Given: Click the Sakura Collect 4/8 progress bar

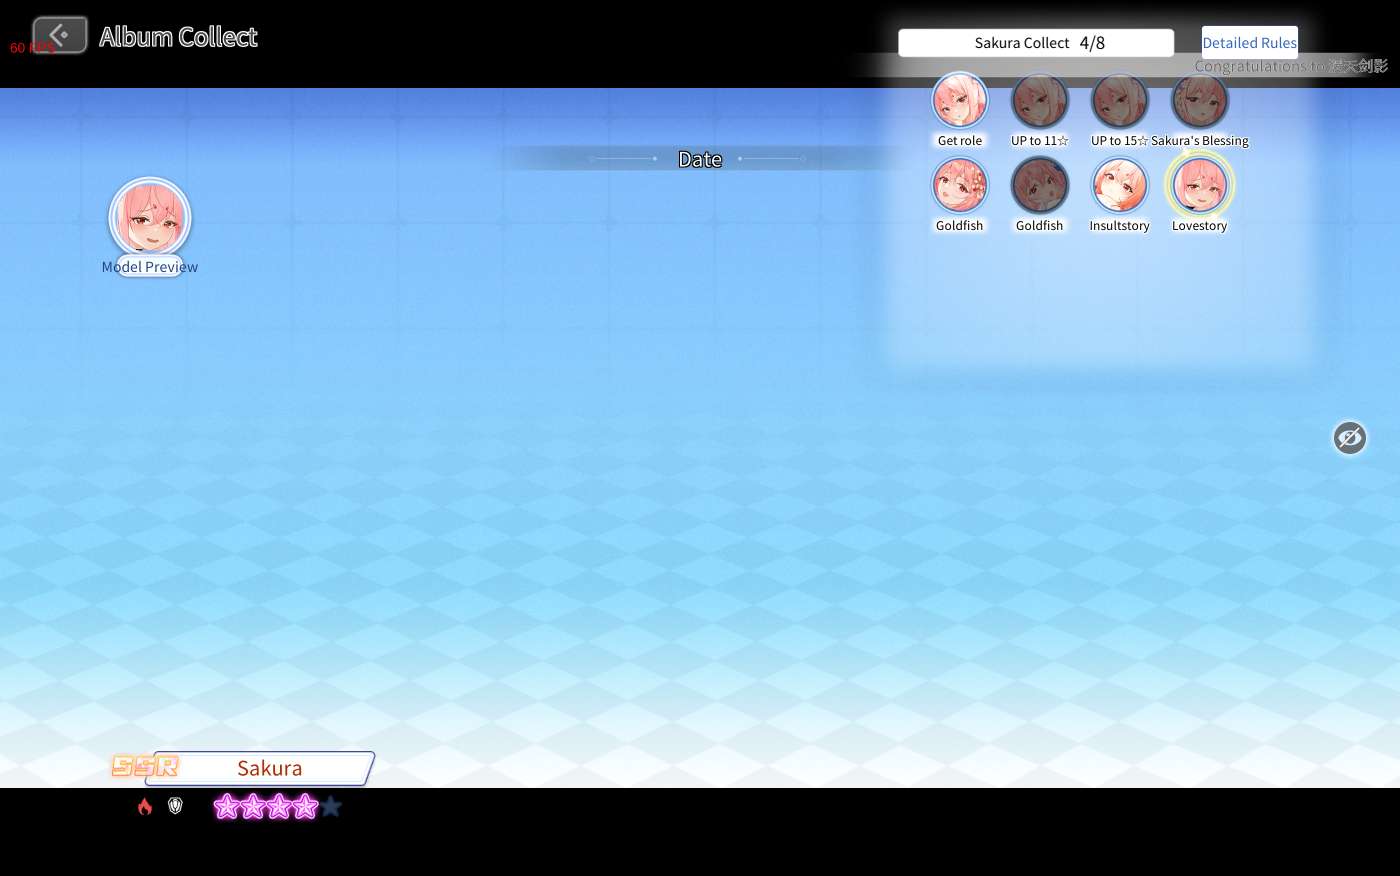Looking at the screenshot, I should tap(1036, 43).
